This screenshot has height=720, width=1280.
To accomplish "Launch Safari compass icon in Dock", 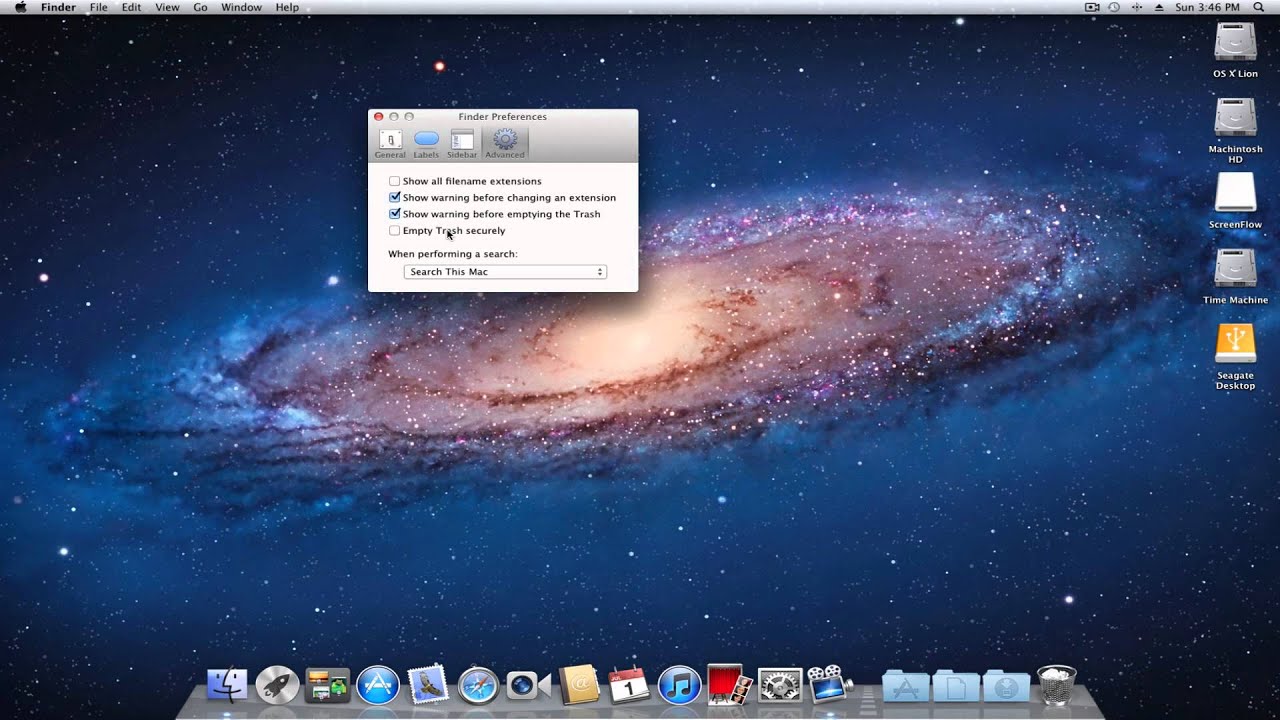I will click(x=478, y=685).
